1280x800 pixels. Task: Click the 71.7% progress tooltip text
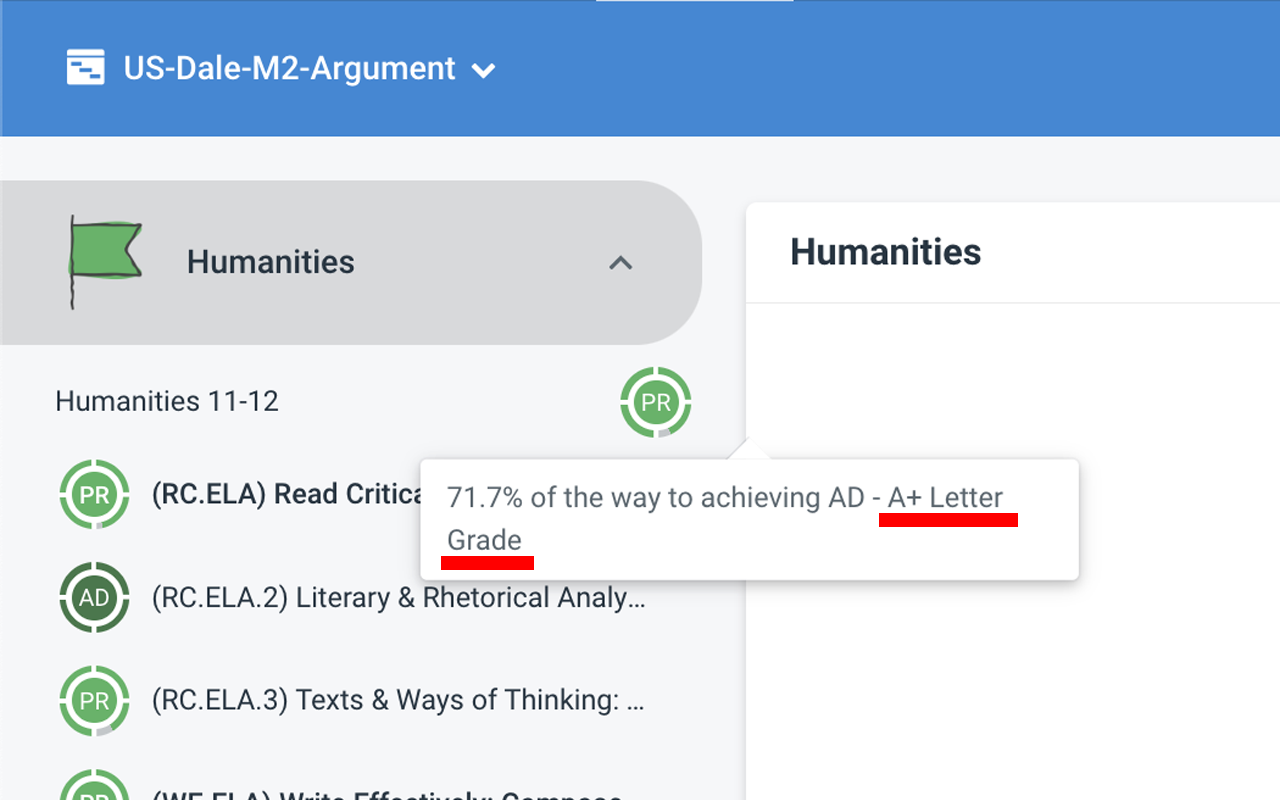point(655,497)
